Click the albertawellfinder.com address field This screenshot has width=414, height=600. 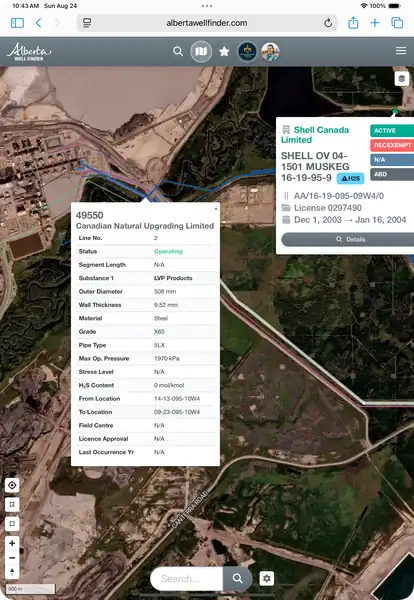click(207, 23)
